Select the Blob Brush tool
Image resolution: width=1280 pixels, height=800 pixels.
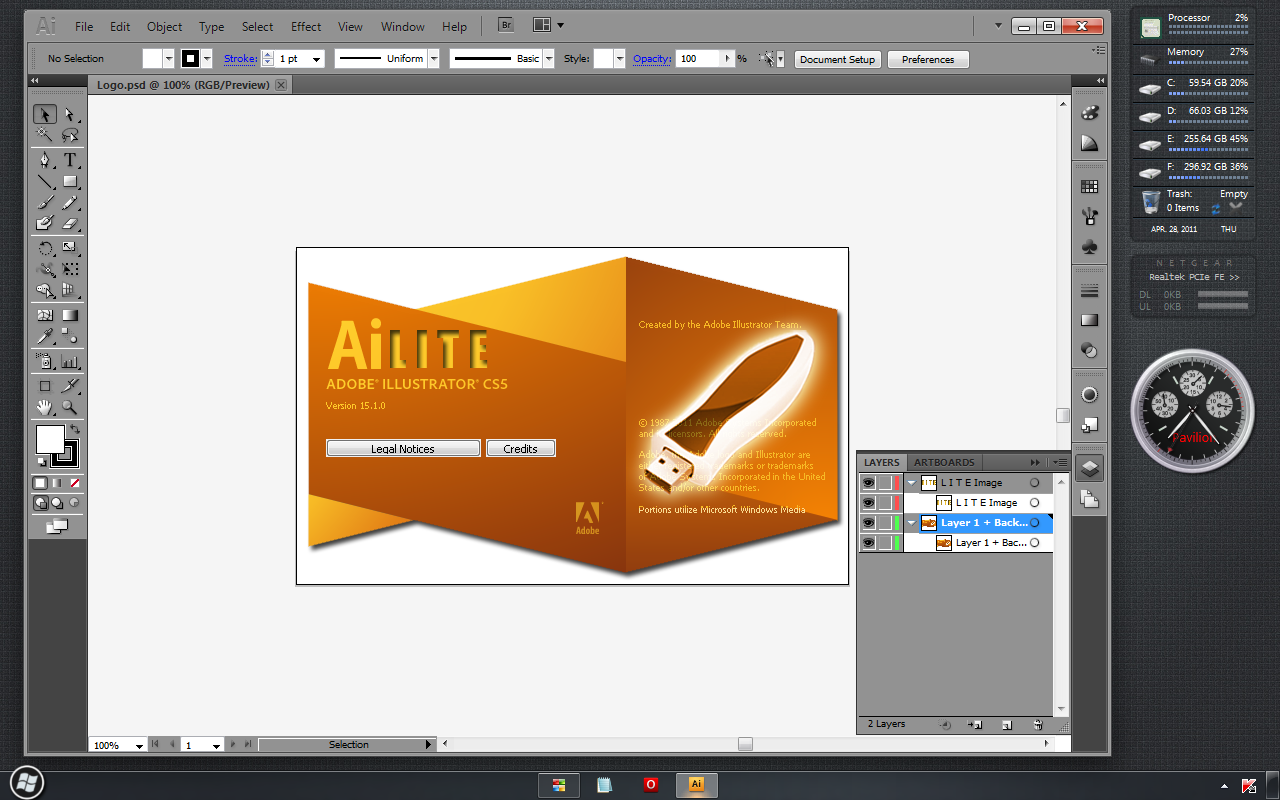click(45, 224)
